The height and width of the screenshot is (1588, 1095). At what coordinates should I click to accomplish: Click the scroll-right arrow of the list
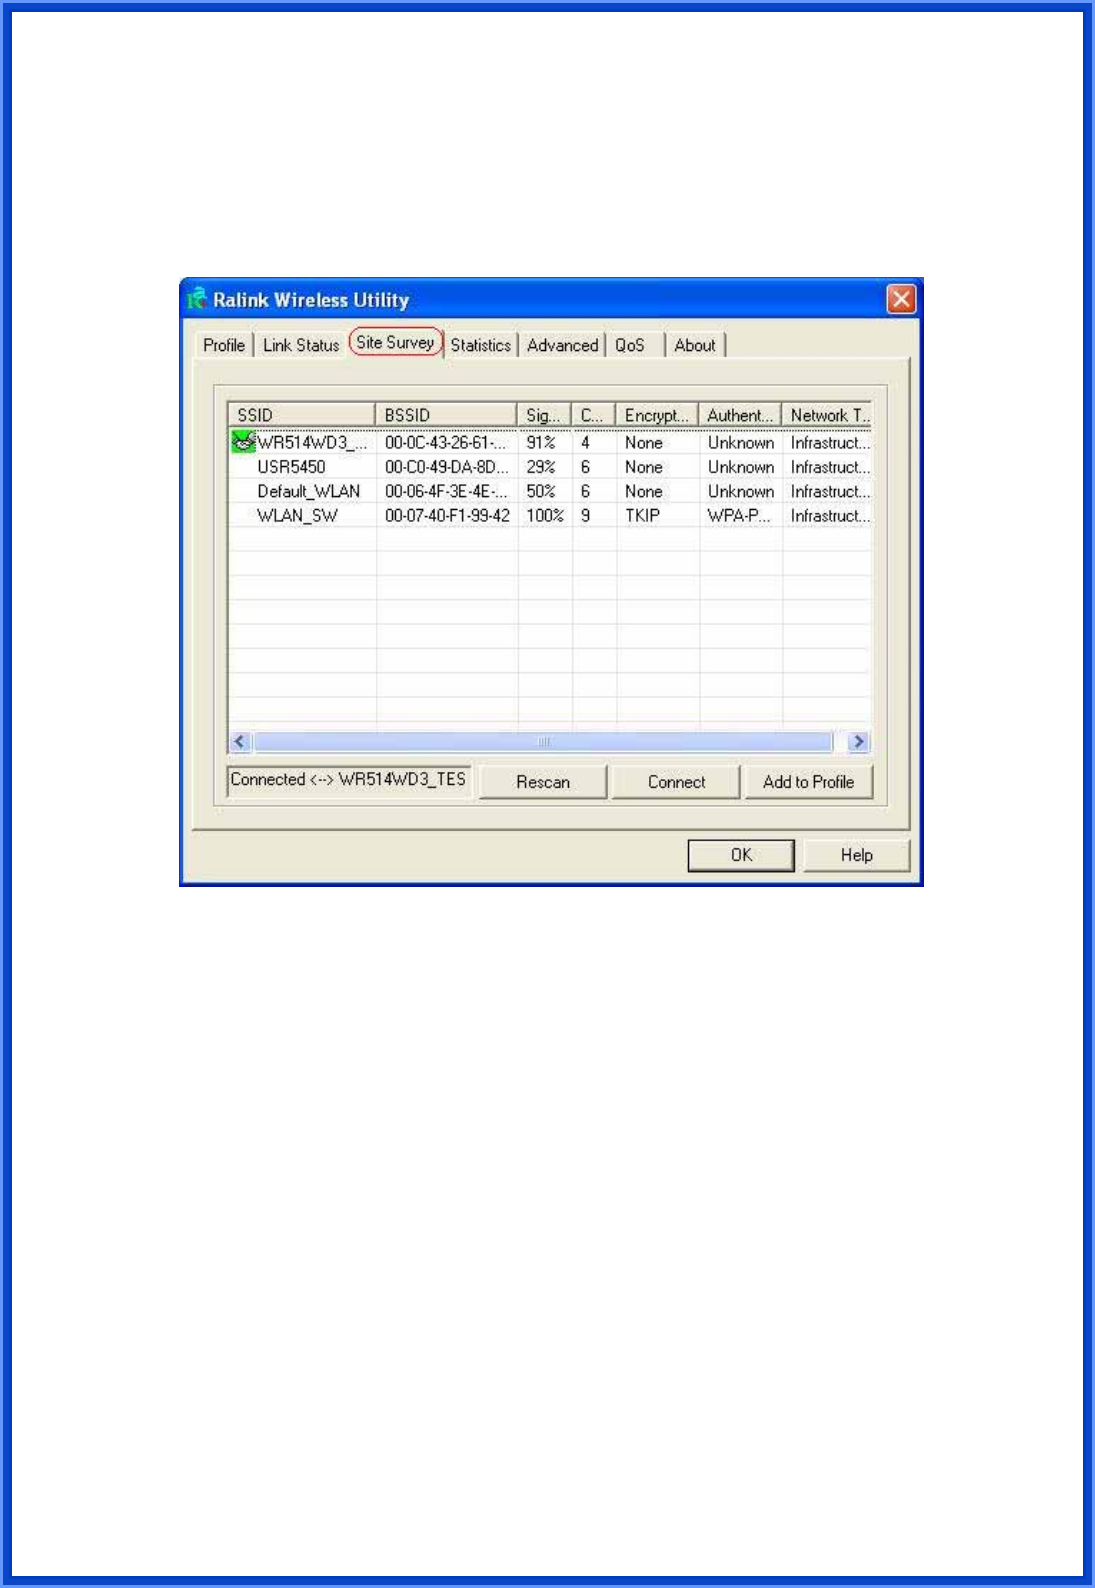click(858, 742)
